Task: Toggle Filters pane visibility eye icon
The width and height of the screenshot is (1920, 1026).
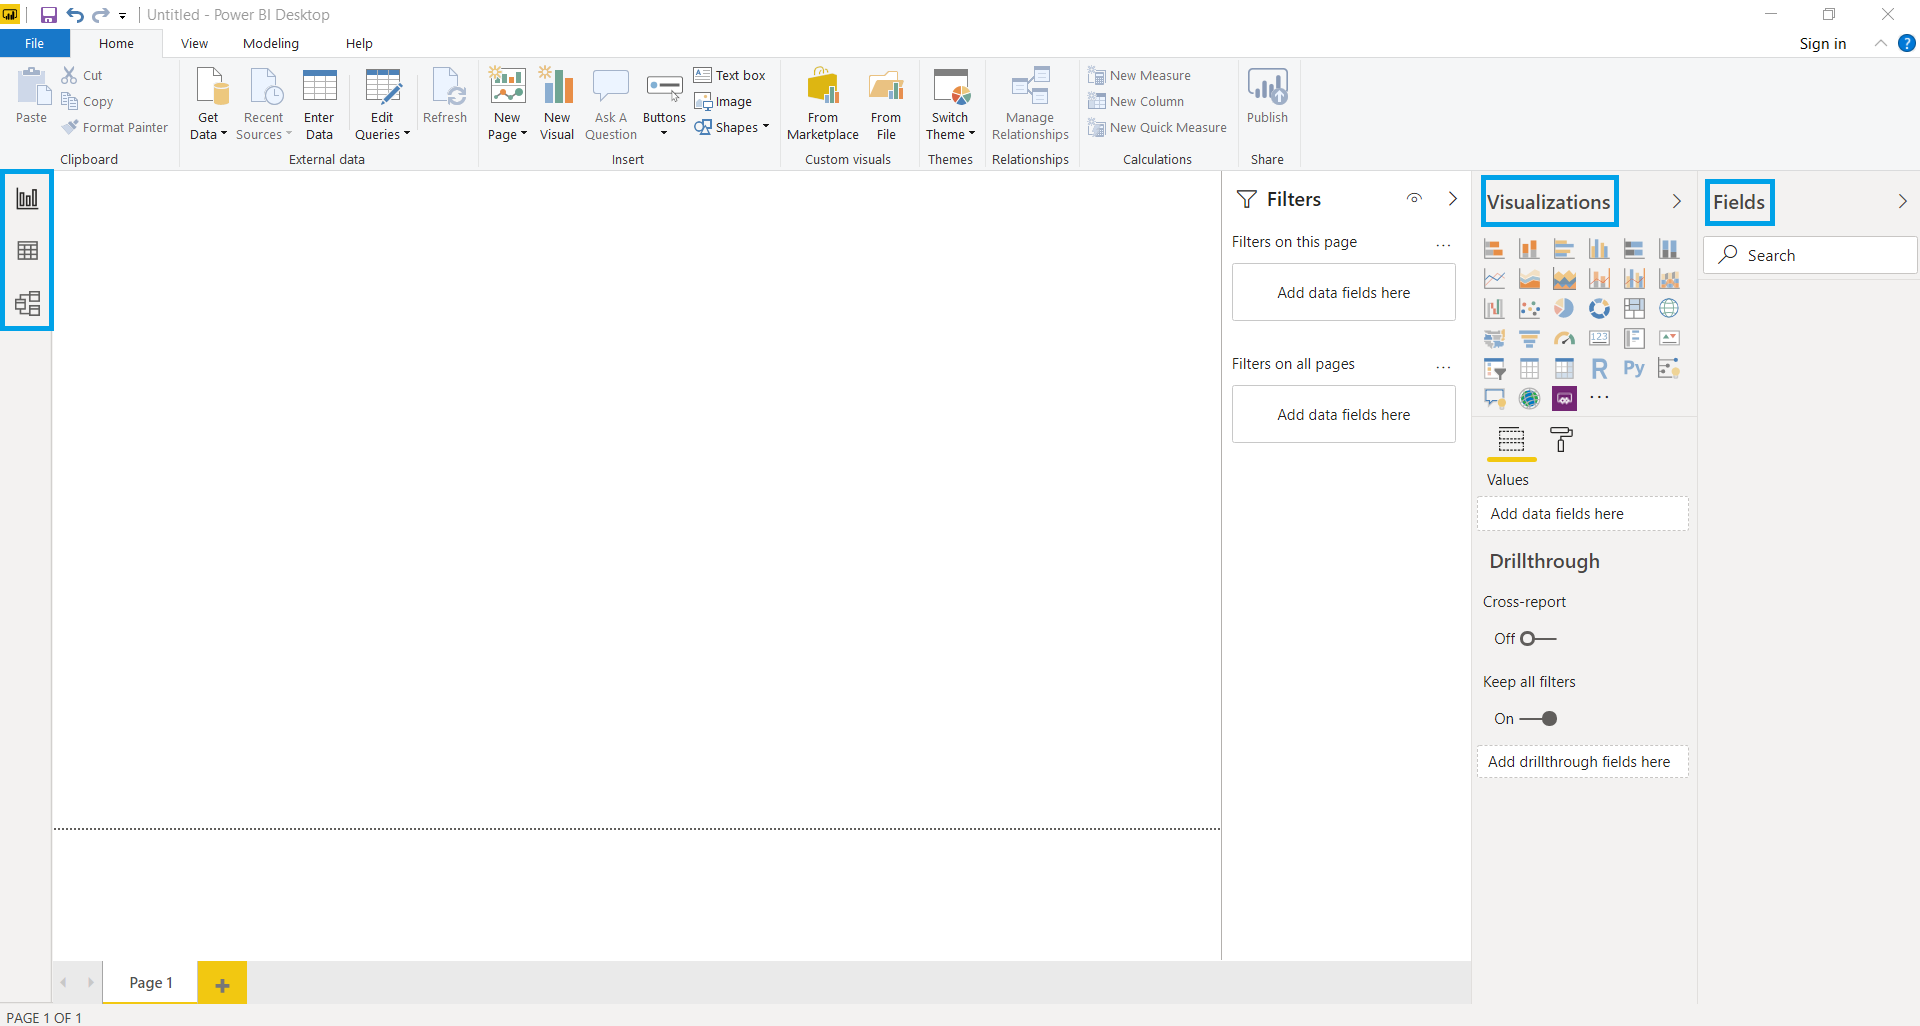Action: (x=1414, y=199)
